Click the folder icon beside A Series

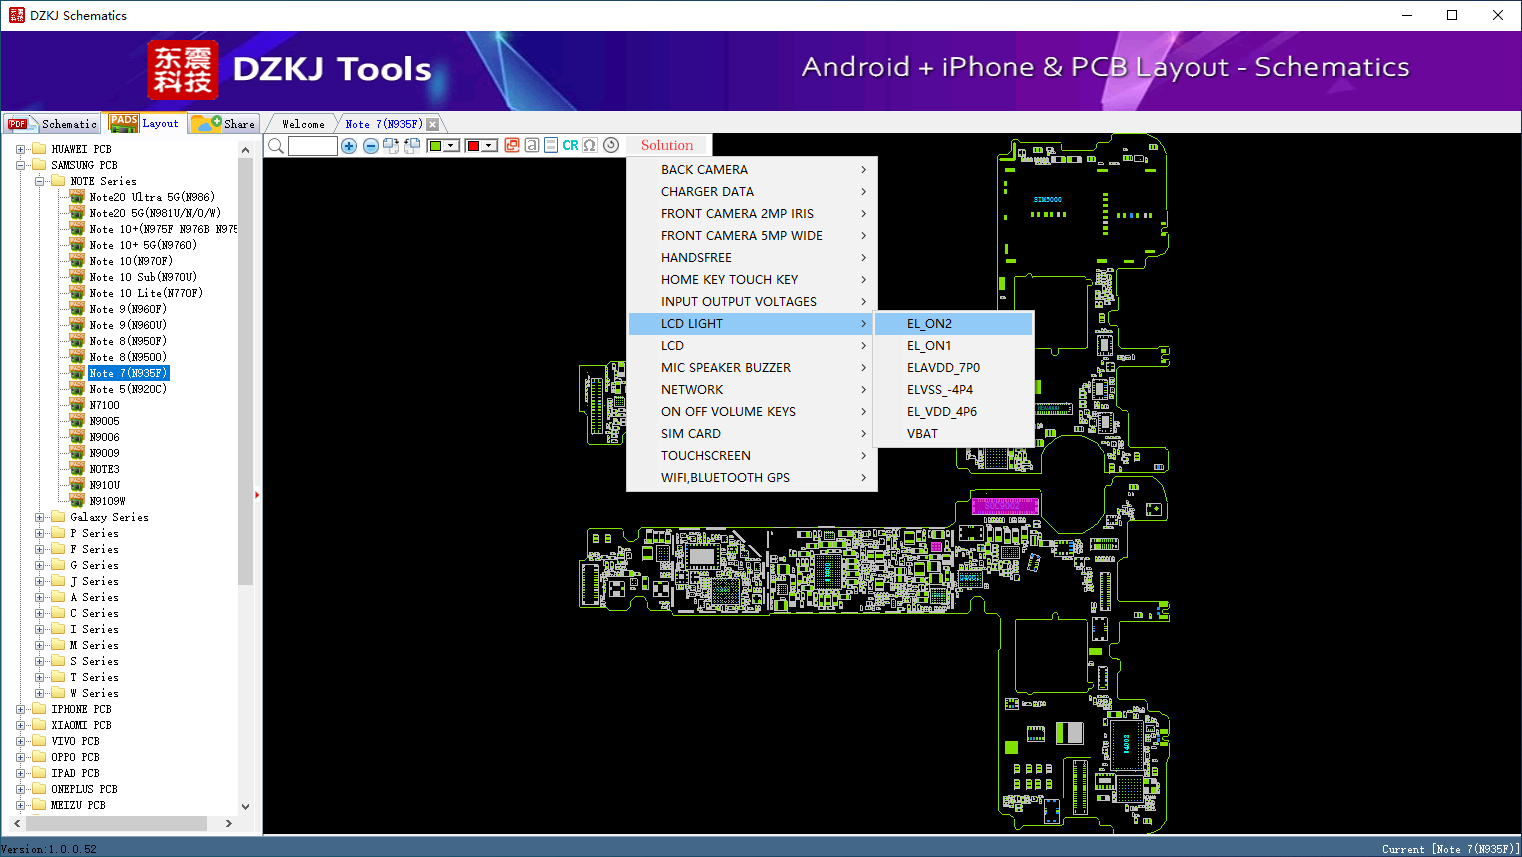(58, 597)
